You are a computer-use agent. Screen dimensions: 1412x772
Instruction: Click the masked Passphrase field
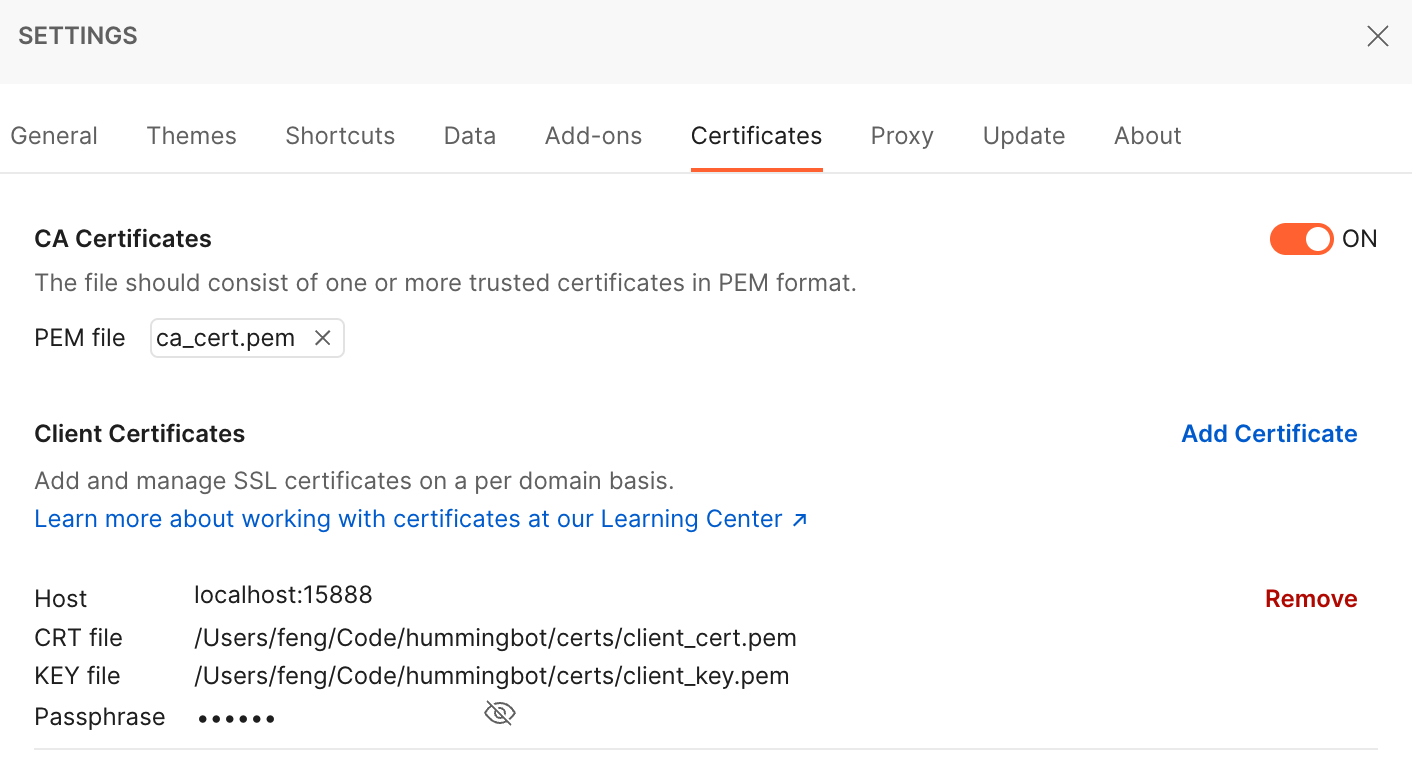point(236,718)
